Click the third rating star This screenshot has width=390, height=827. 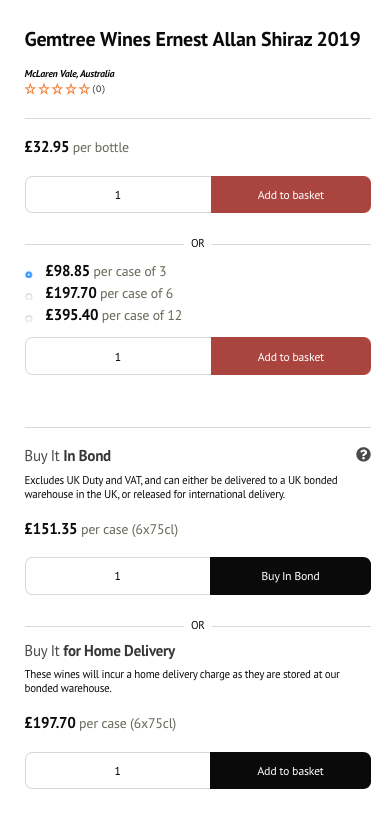(x=57, y=89)
